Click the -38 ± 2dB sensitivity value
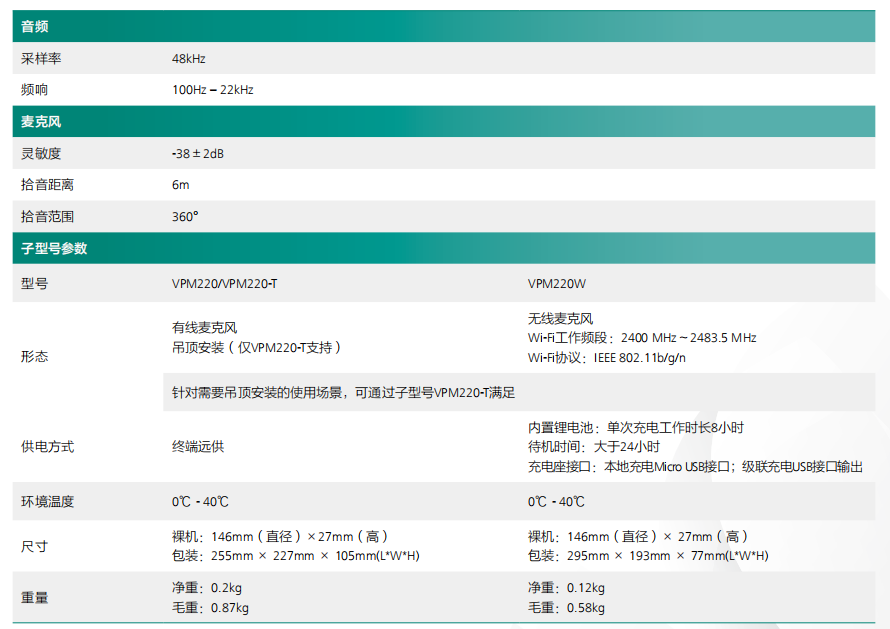Image resolution: width=890 pixels, height=629 pixels. coord(198,153)
